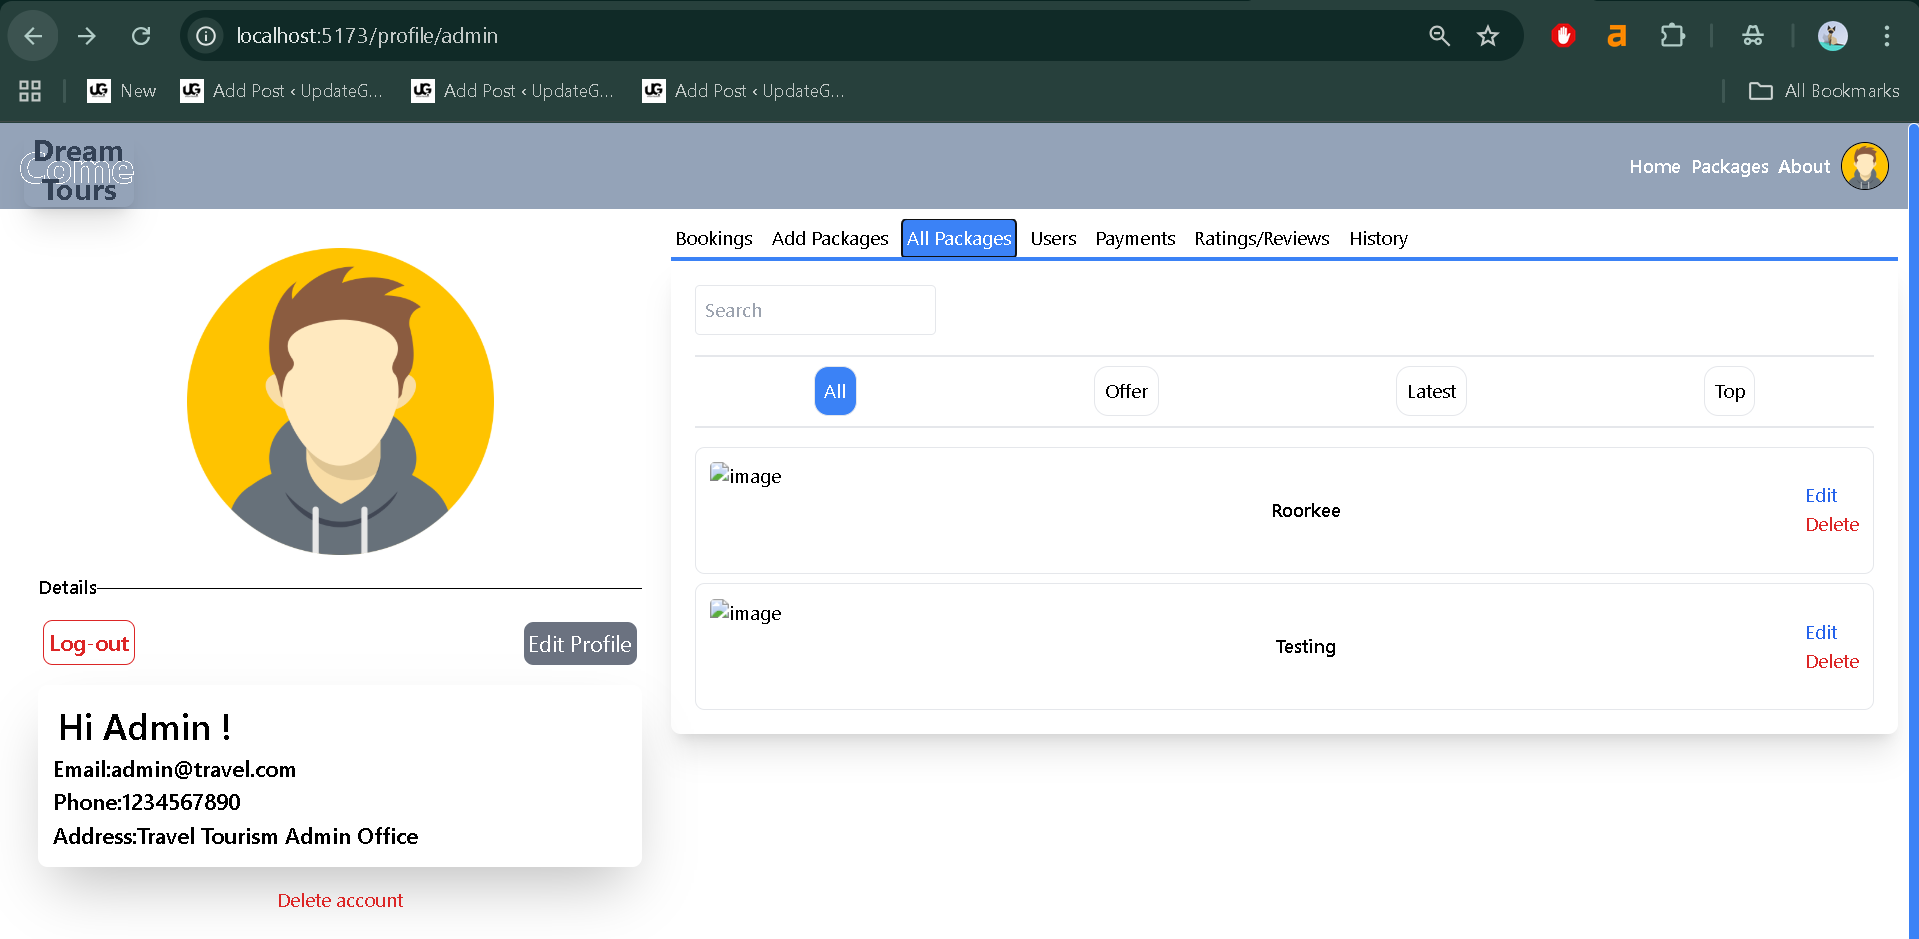Screen dimensions: 1919x939
Task: Select the Latest filter
Action: pos(1430,391)
